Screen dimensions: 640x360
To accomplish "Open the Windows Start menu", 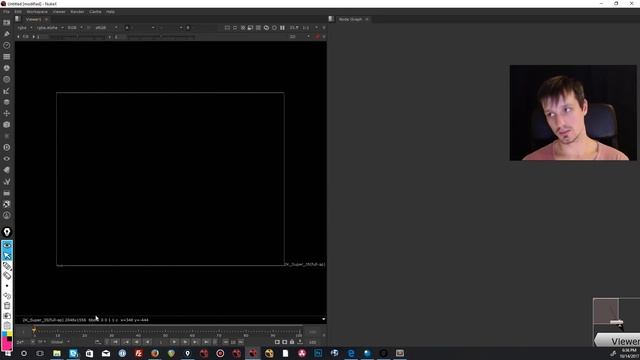I will coord(7,353).
